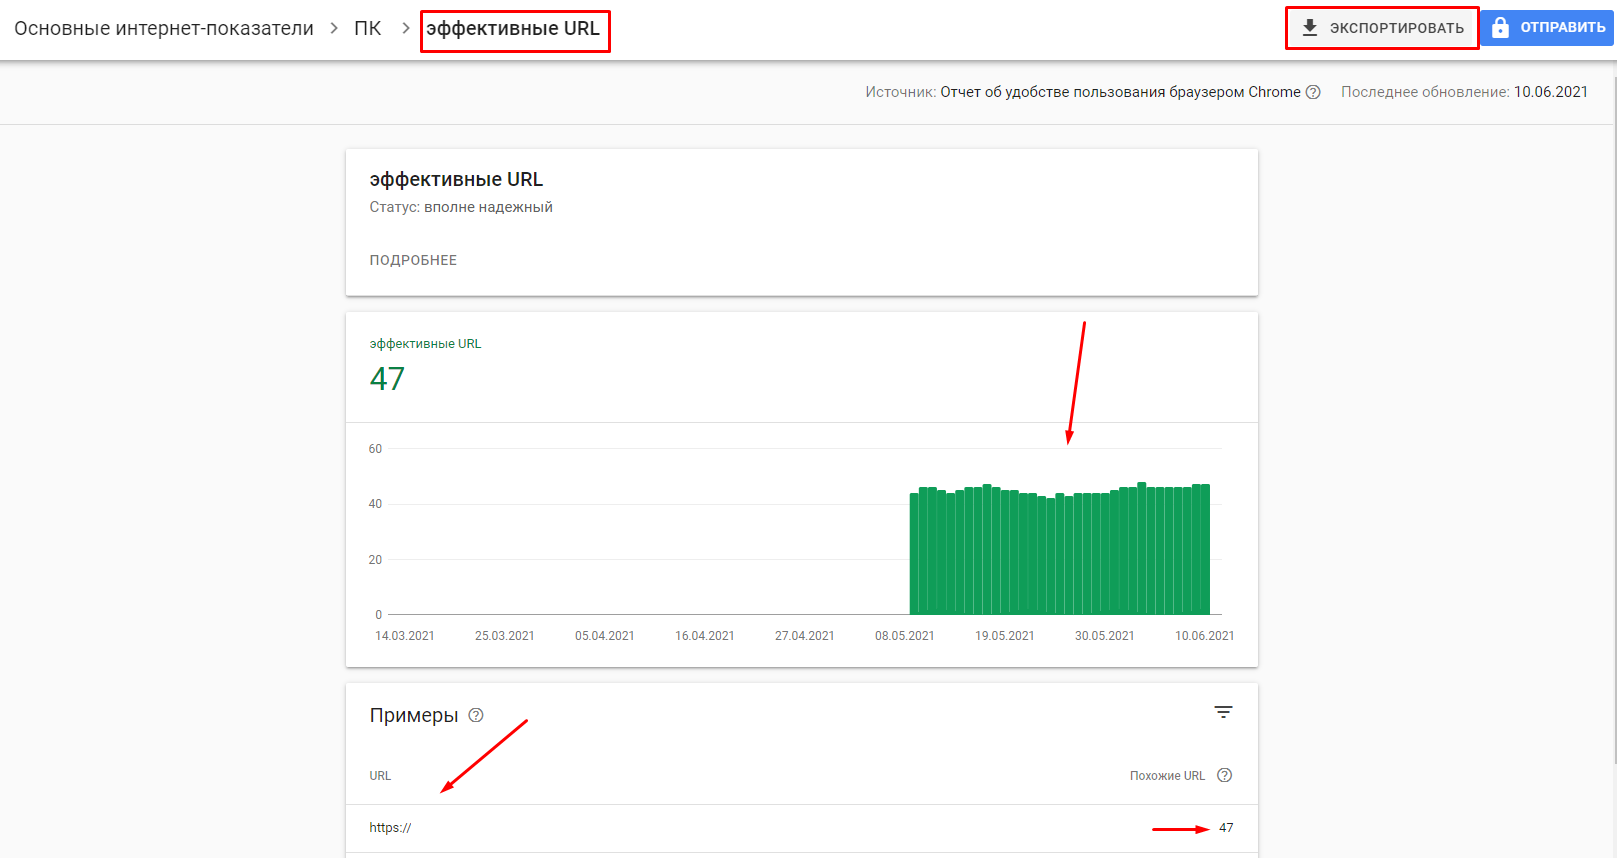
Task: Click the эффективные URL count 47
Action: point(387,379)
